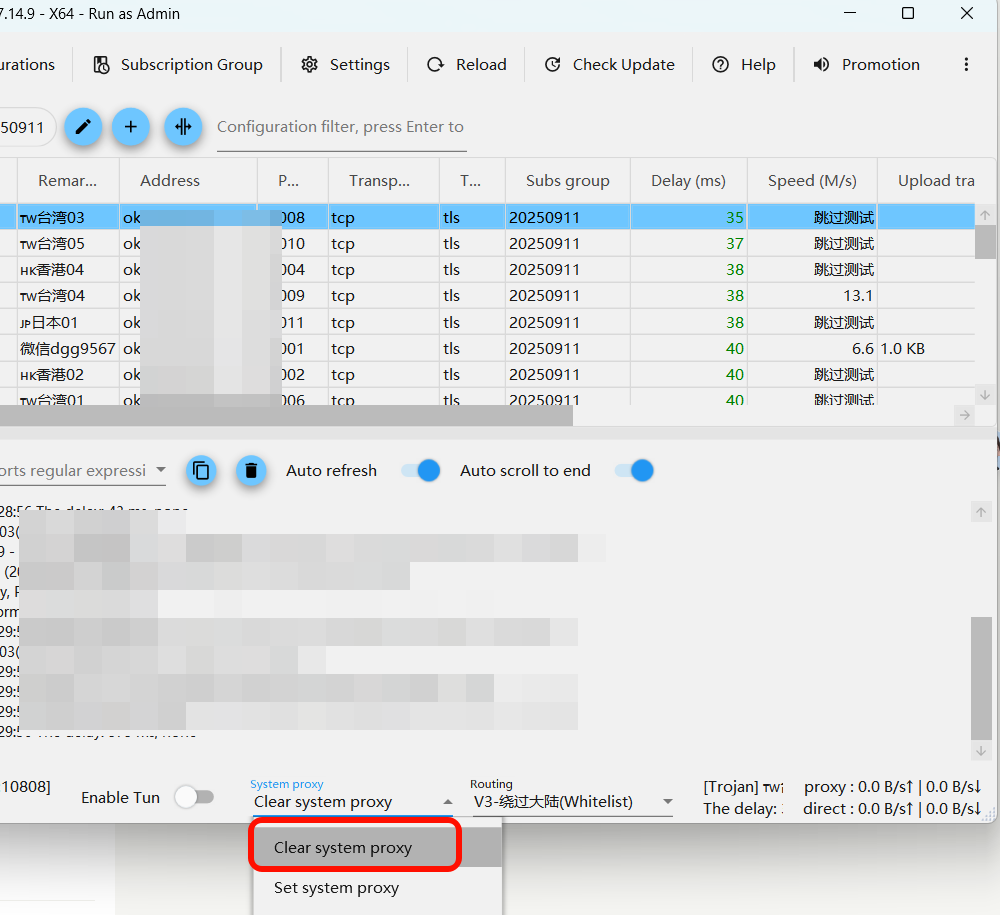The width and height of the screenshot is (1000, 915).
Task: Click the plus add subscription button
Action: click(x=131, y=127)
